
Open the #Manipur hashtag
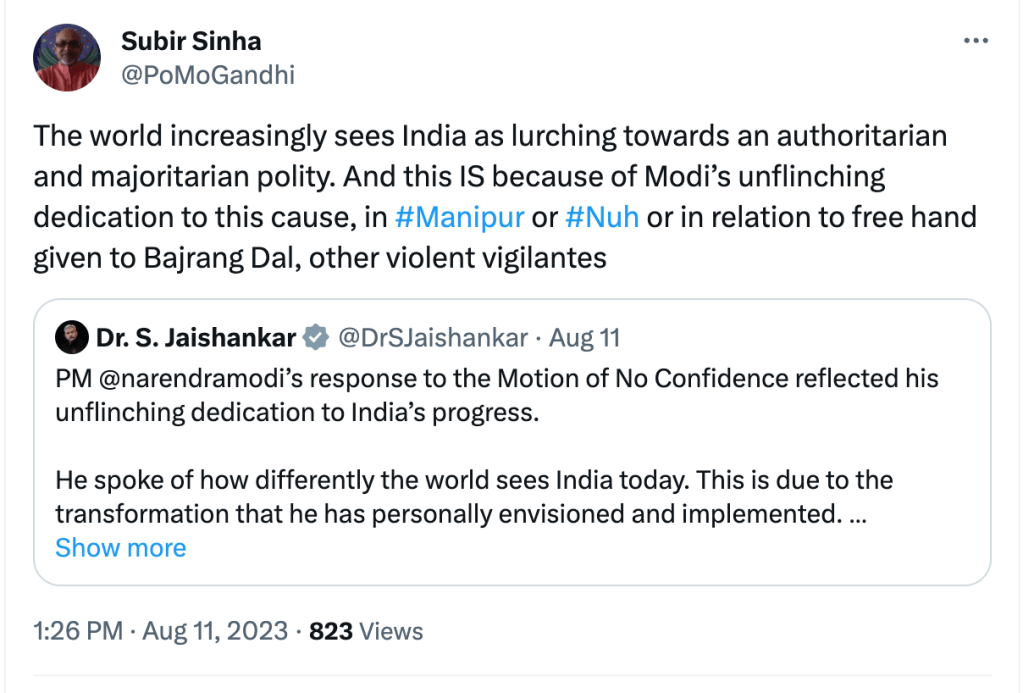(460, 217)
